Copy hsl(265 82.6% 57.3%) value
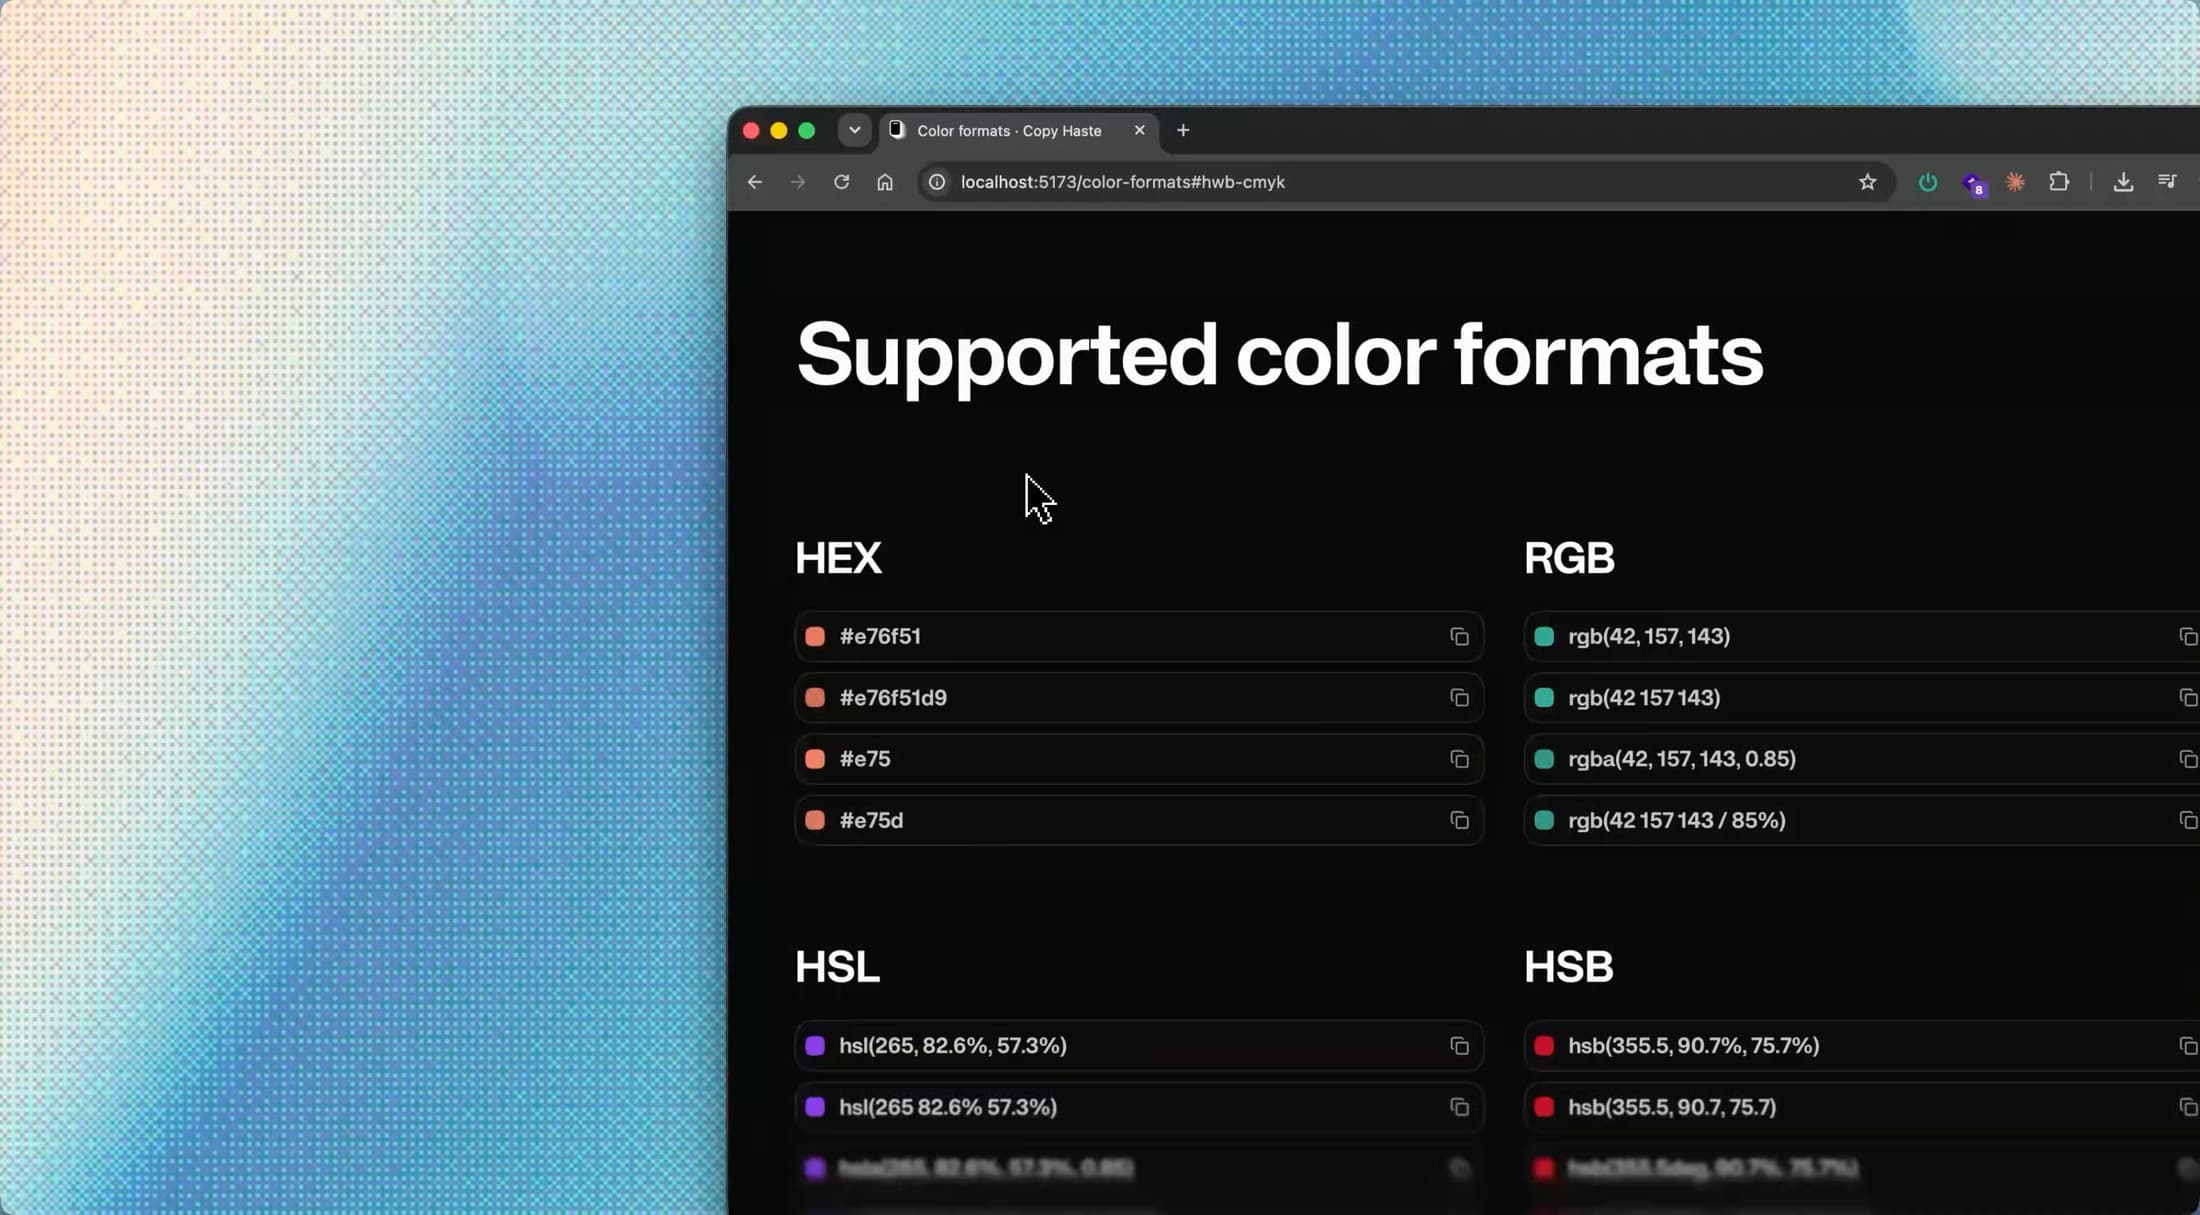Viewport: 2200px width, 1215px height. 1459,1107
